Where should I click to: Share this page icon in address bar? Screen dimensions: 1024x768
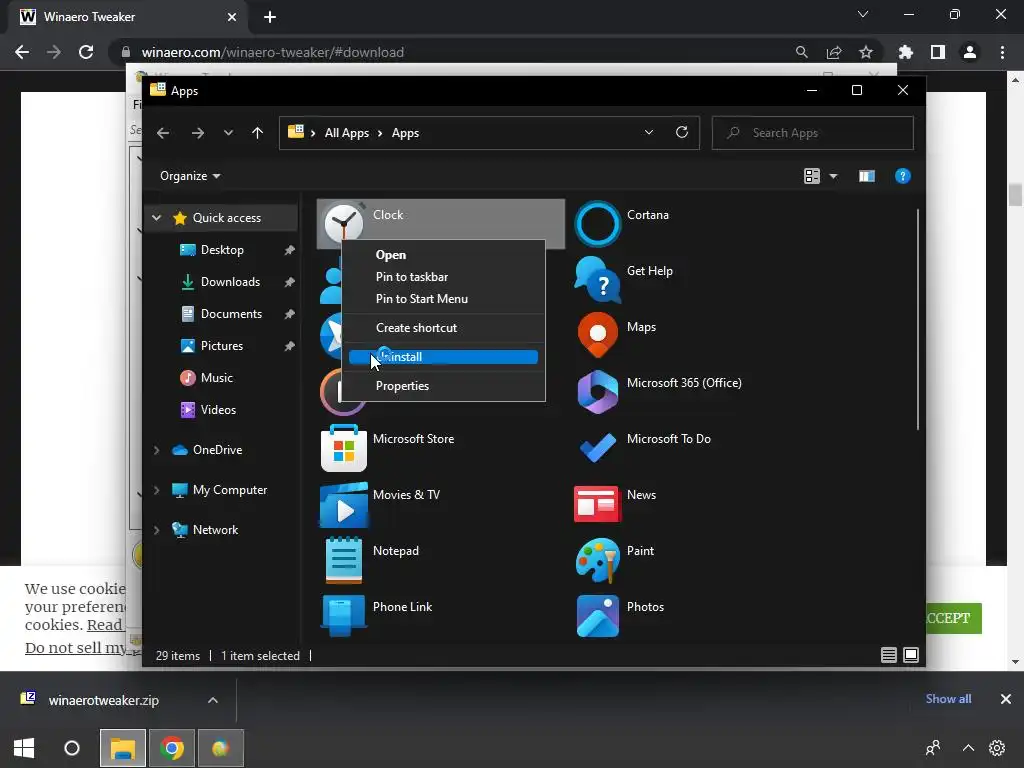click(x=833, y=52)
